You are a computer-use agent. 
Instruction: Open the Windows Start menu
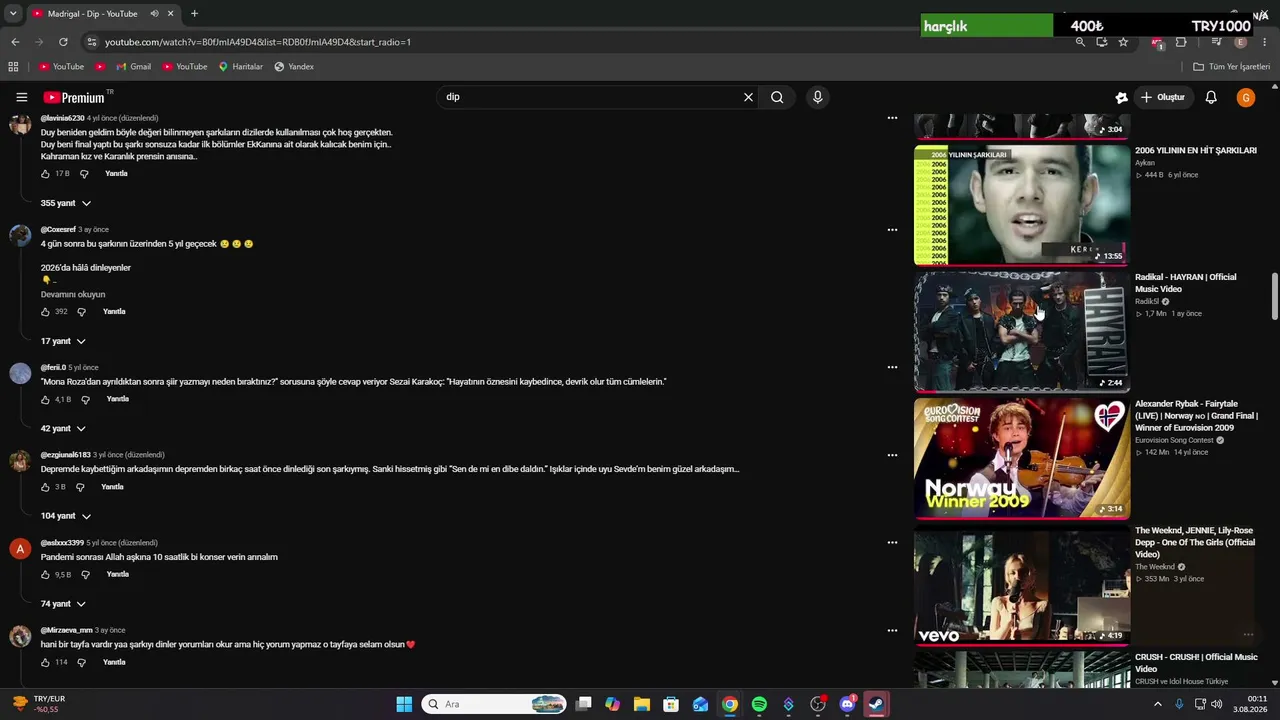point(404,704)
